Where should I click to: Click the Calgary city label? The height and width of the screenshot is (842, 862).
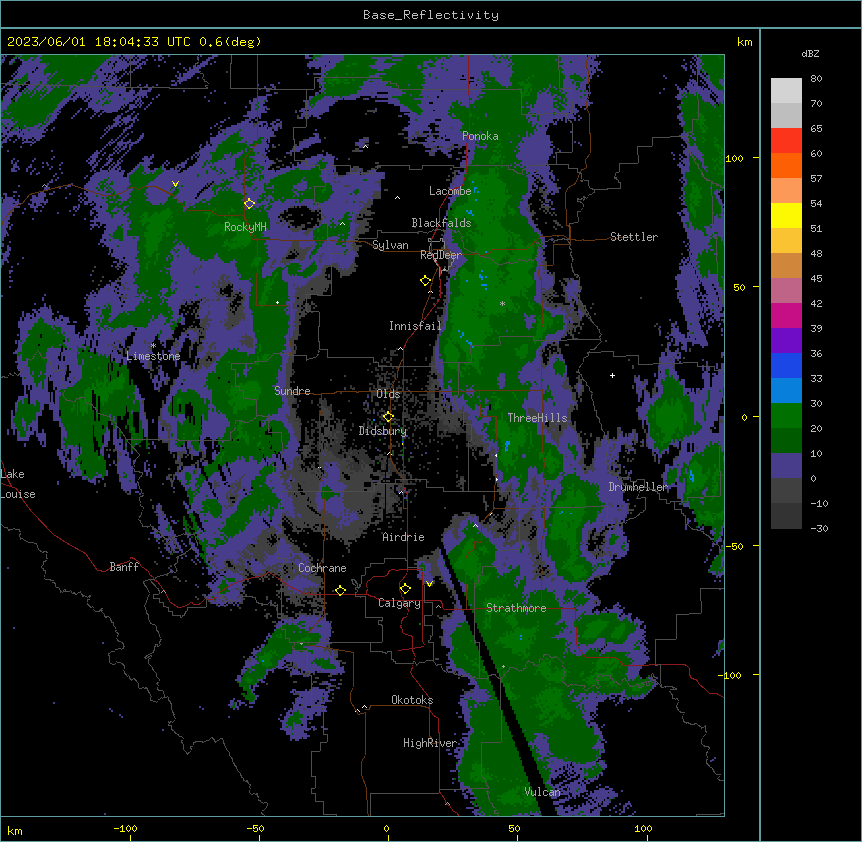click(399, 603)
